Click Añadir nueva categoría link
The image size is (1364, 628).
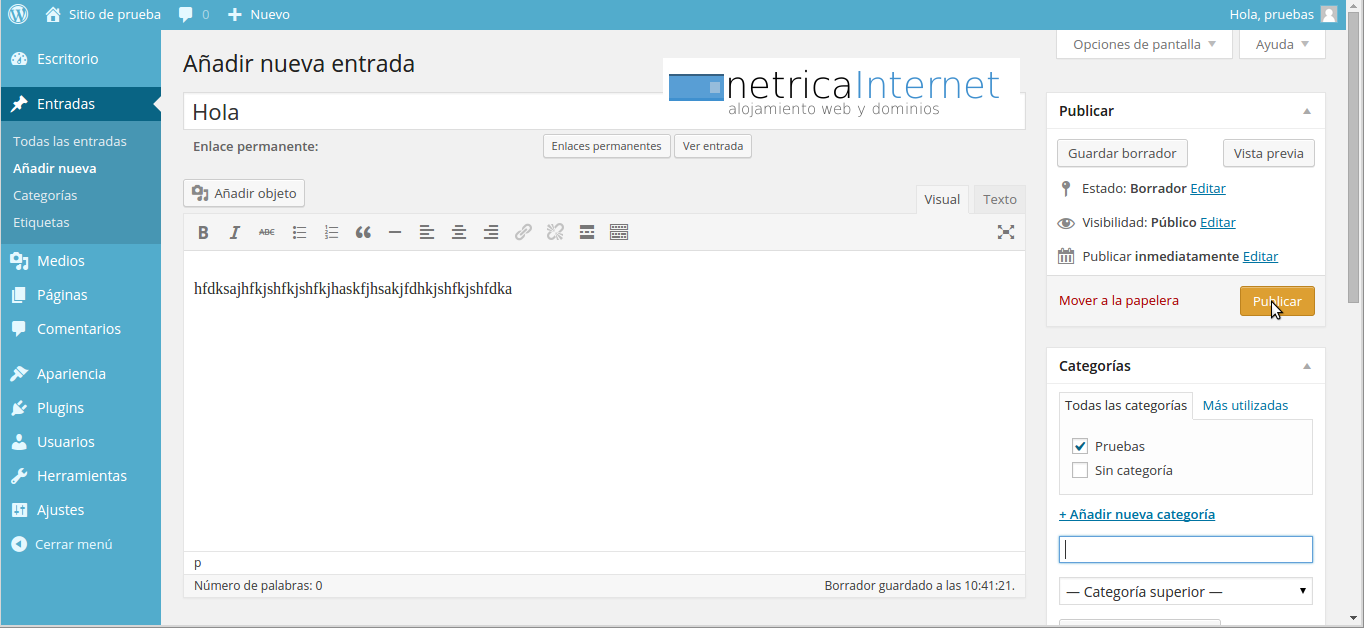coord(1137,514)
